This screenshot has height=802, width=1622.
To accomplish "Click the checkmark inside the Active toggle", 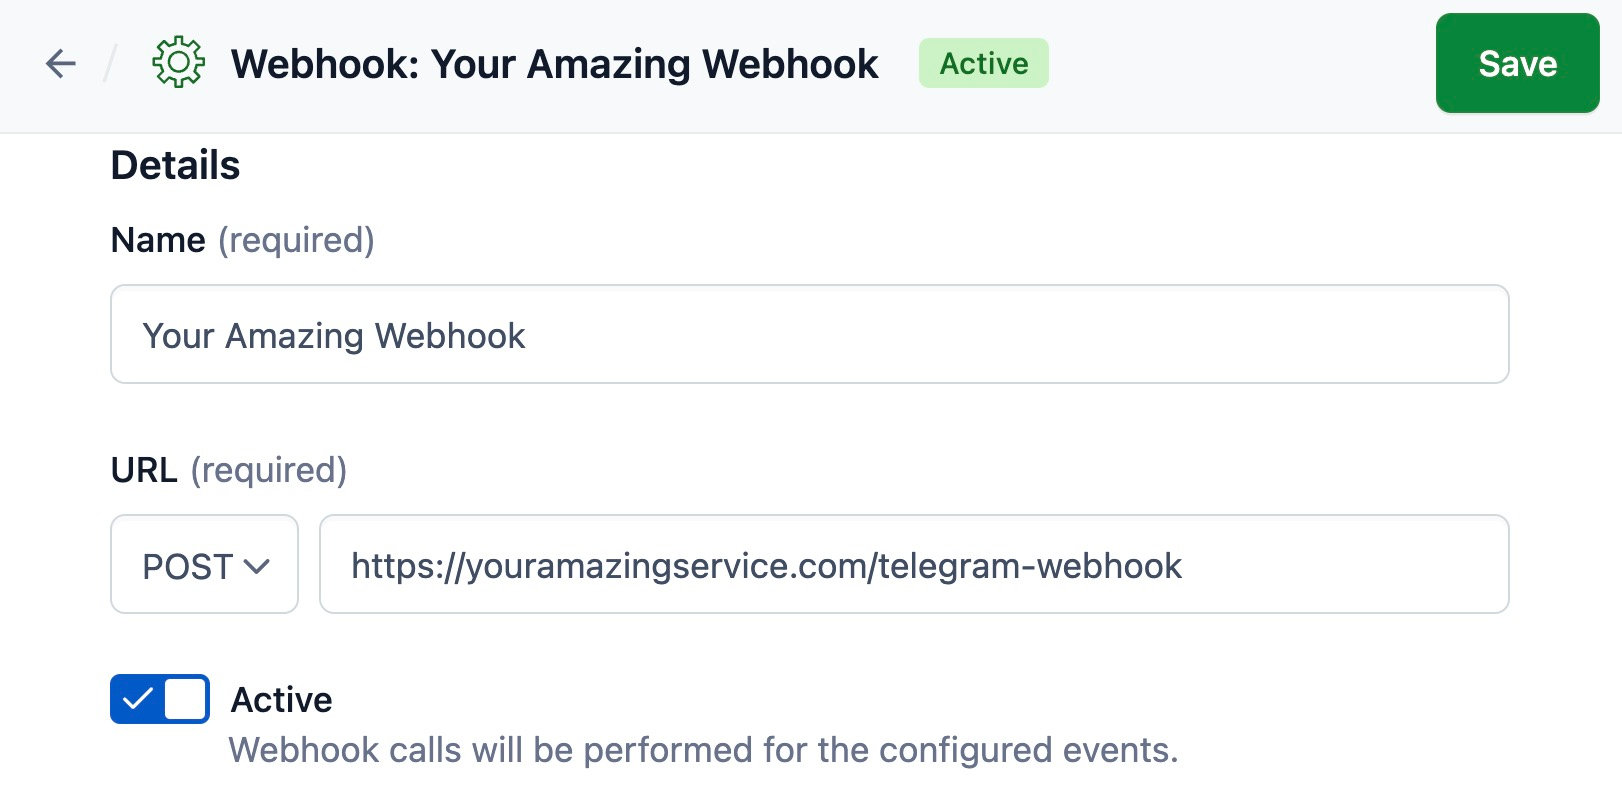I will [x=138, y=699].
